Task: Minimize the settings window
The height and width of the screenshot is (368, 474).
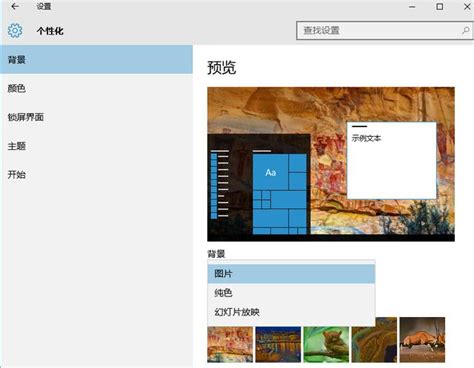Action: point(412,6)
